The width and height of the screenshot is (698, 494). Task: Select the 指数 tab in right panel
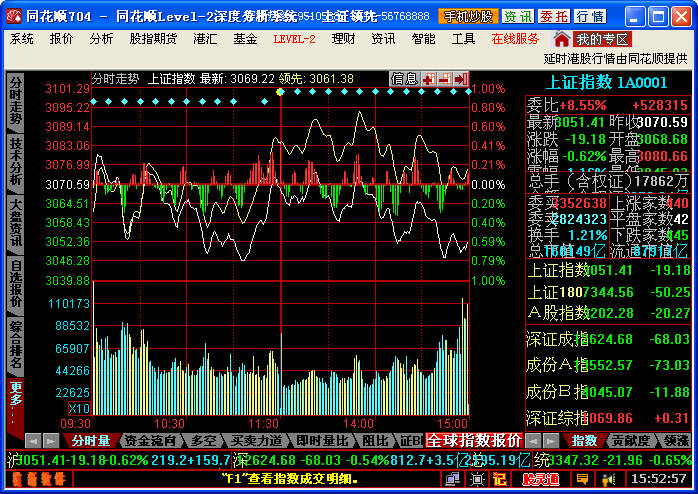pos(584,441)
